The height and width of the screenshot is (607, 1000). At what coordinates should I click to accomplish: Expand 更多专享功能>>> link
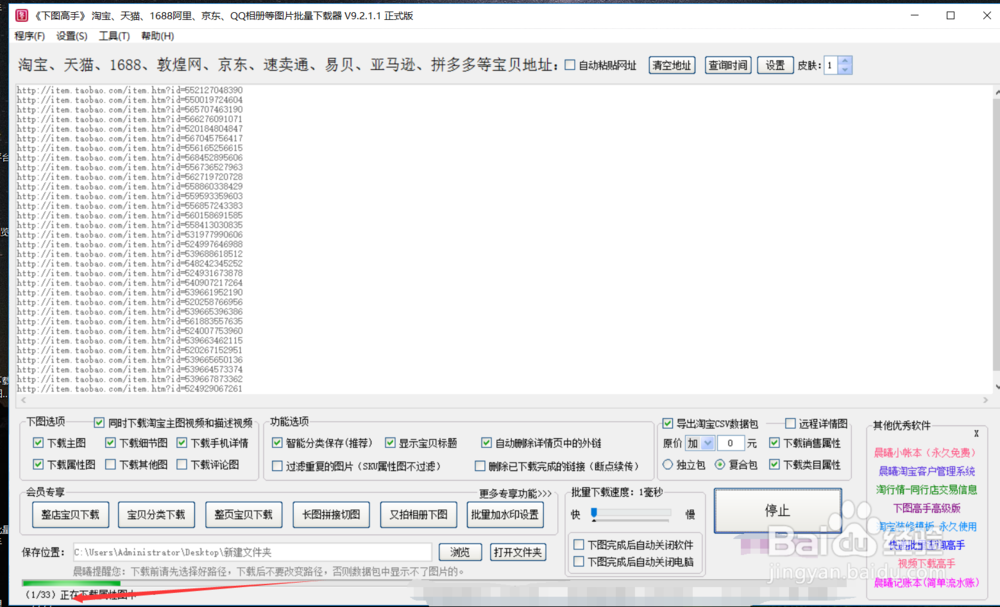click(x=515, y=494)
